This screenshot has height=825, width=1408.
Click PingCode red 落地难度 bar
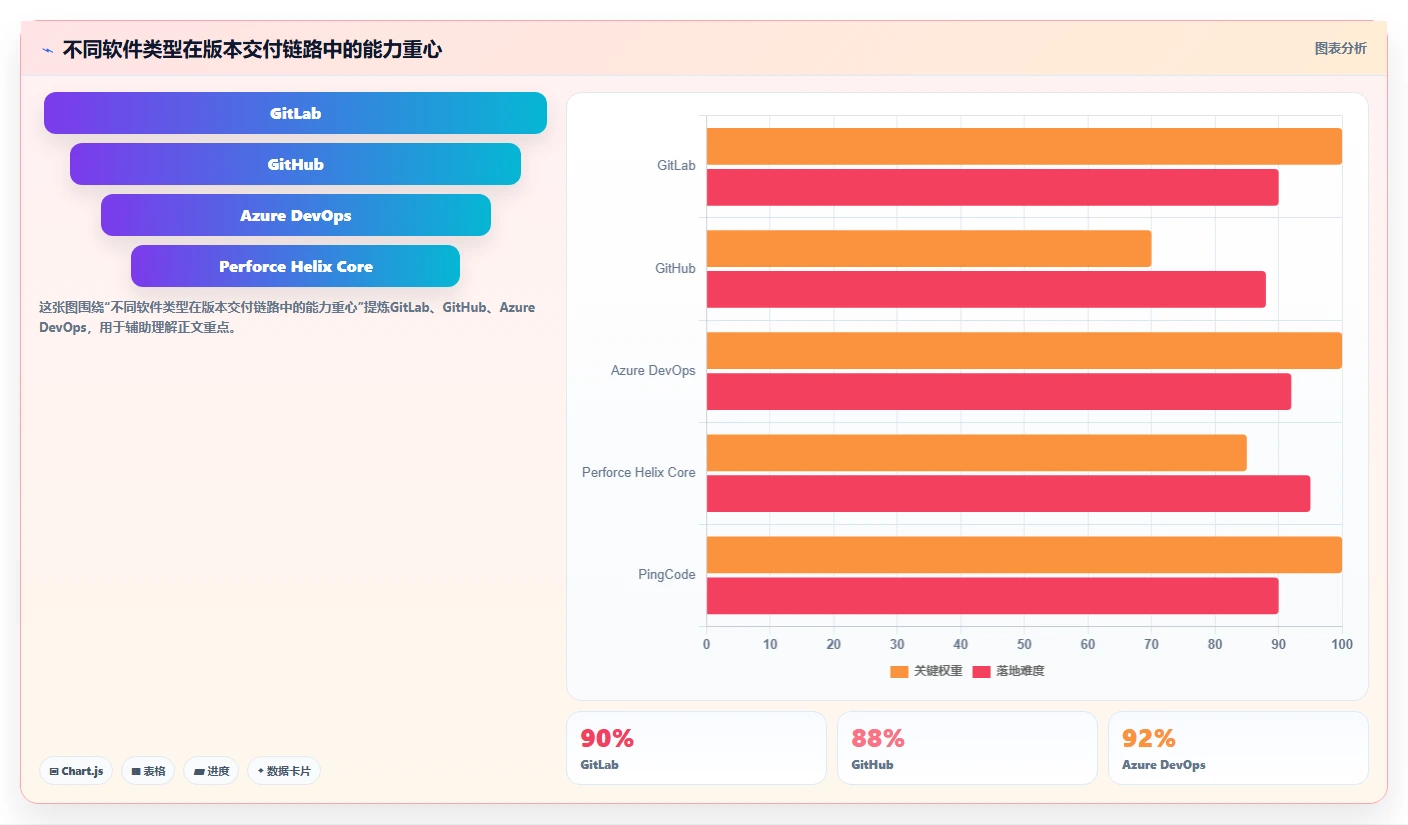pos(992,595)
